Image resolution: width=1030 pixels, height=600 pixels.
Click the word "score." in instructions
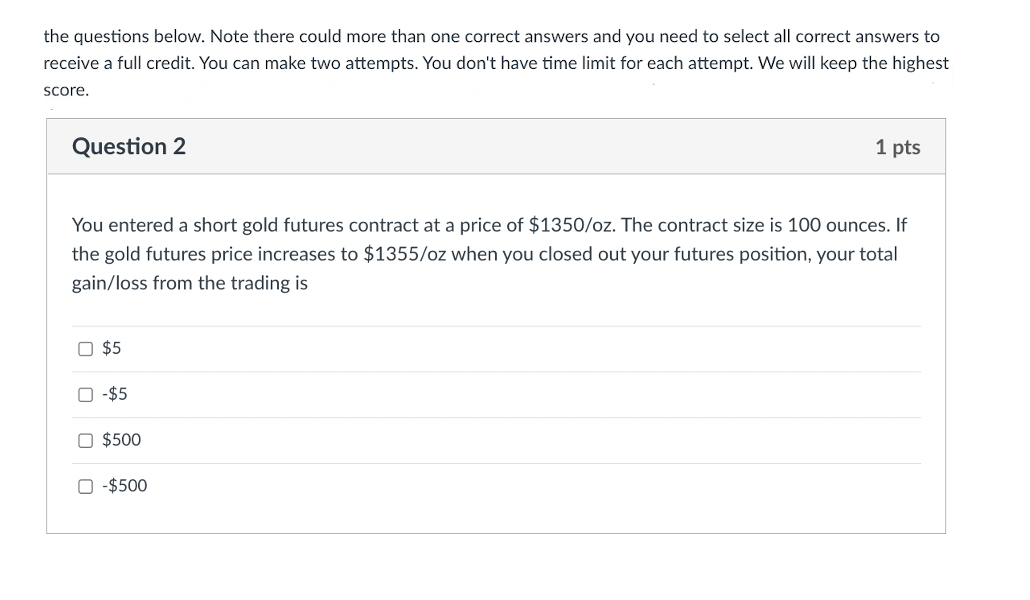pyautogui.click(x=66, y=90)
